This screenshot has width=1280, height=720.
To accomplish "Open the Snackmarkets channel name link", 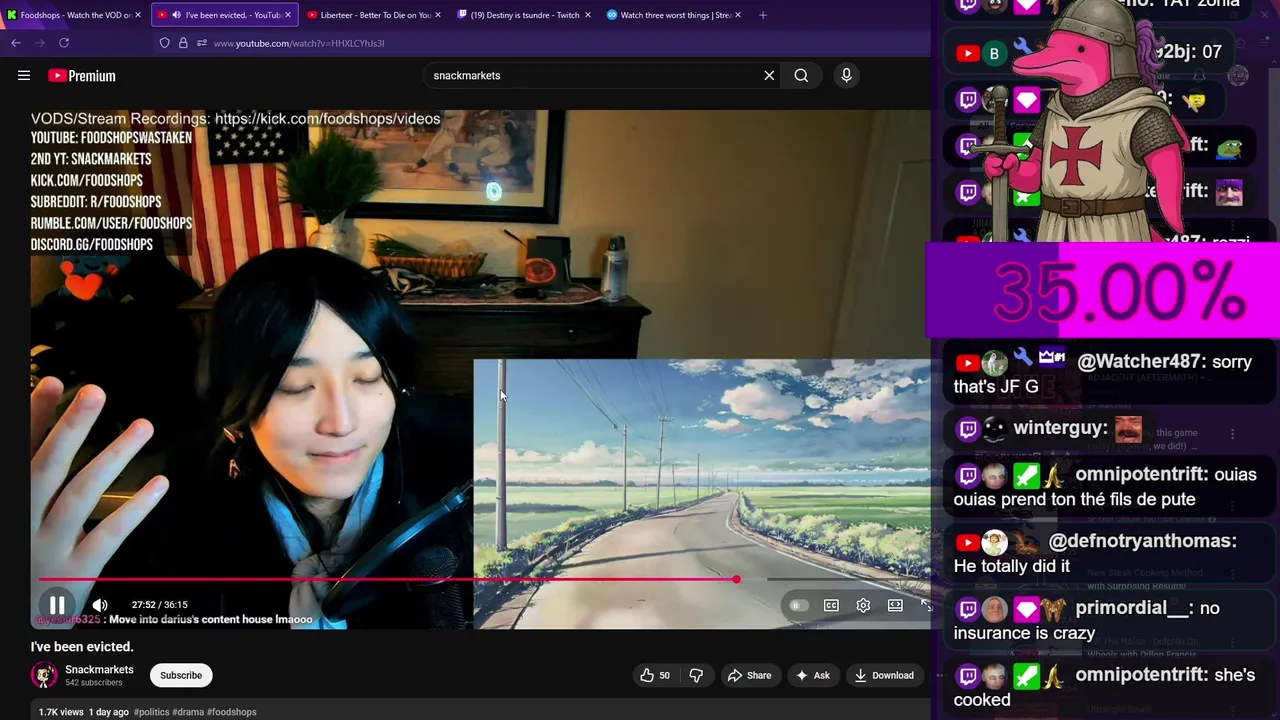I will (99, 669).
